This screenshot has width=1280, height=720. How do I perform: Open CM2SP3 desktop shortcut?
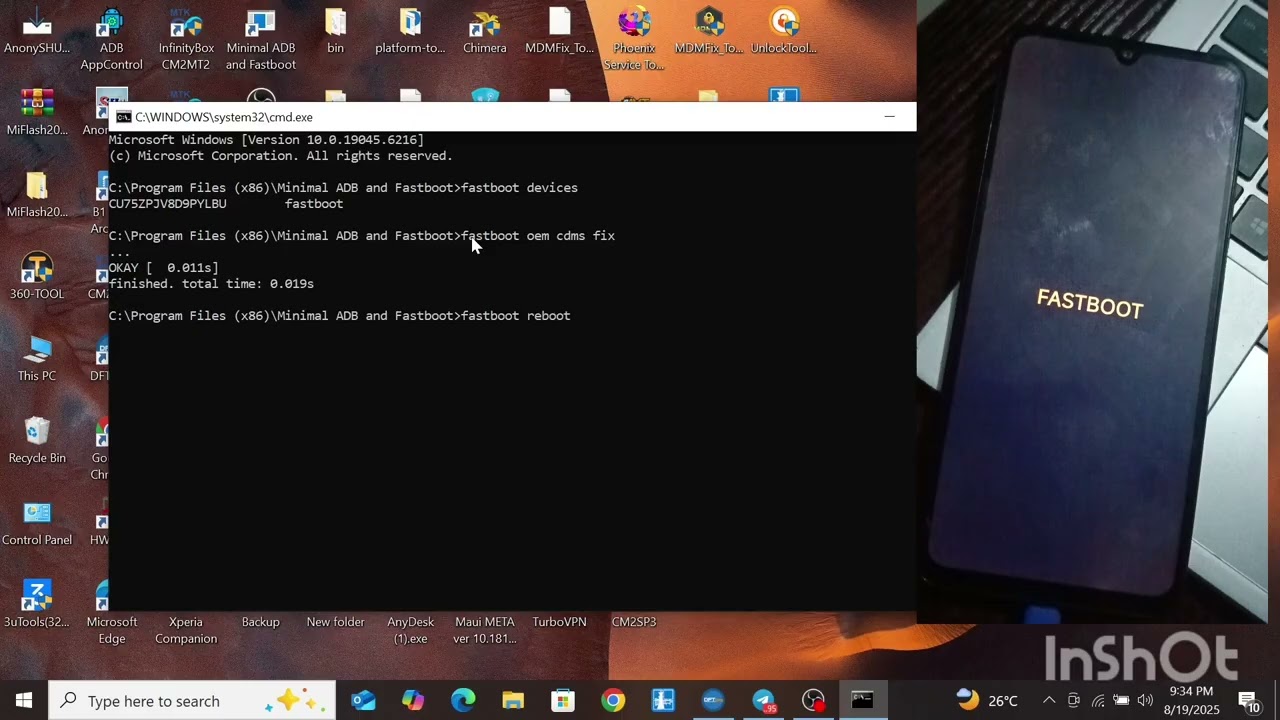634,621
